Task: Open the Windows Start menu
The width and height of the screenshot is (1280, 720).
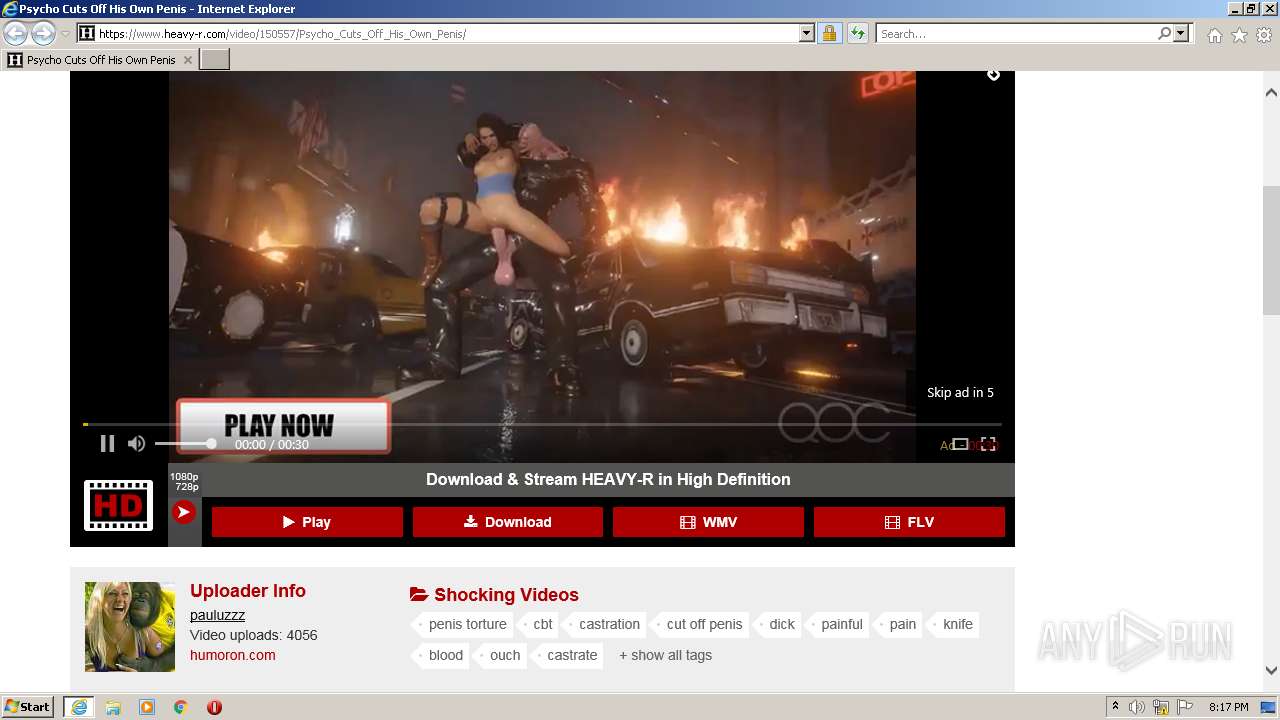Action: click(x=28, y=707)
